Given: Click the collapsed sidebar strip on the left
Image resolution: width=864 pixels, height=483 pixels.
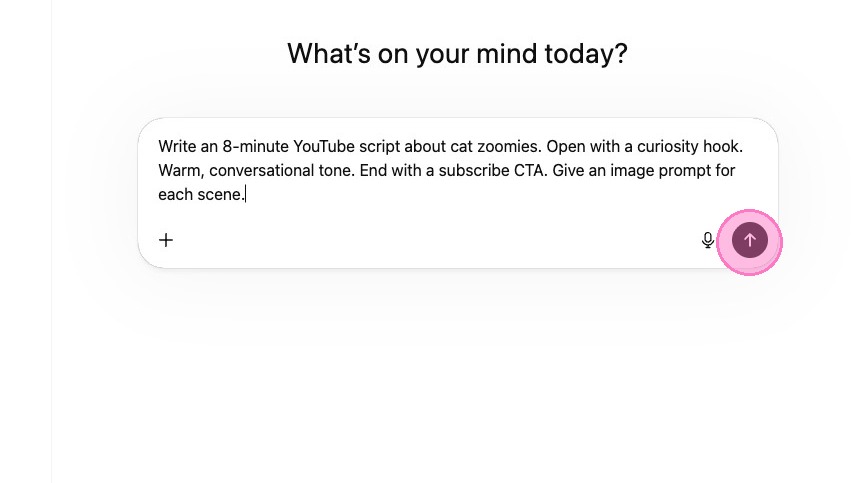Looking at the screenshot, I should point(25,241).
